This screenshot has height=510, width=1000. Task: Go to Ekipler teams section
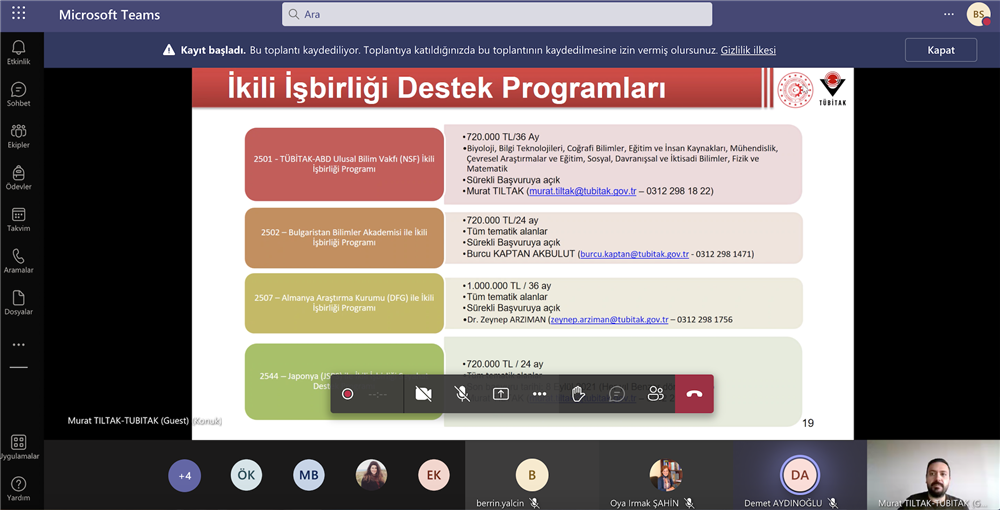point(18,136)
